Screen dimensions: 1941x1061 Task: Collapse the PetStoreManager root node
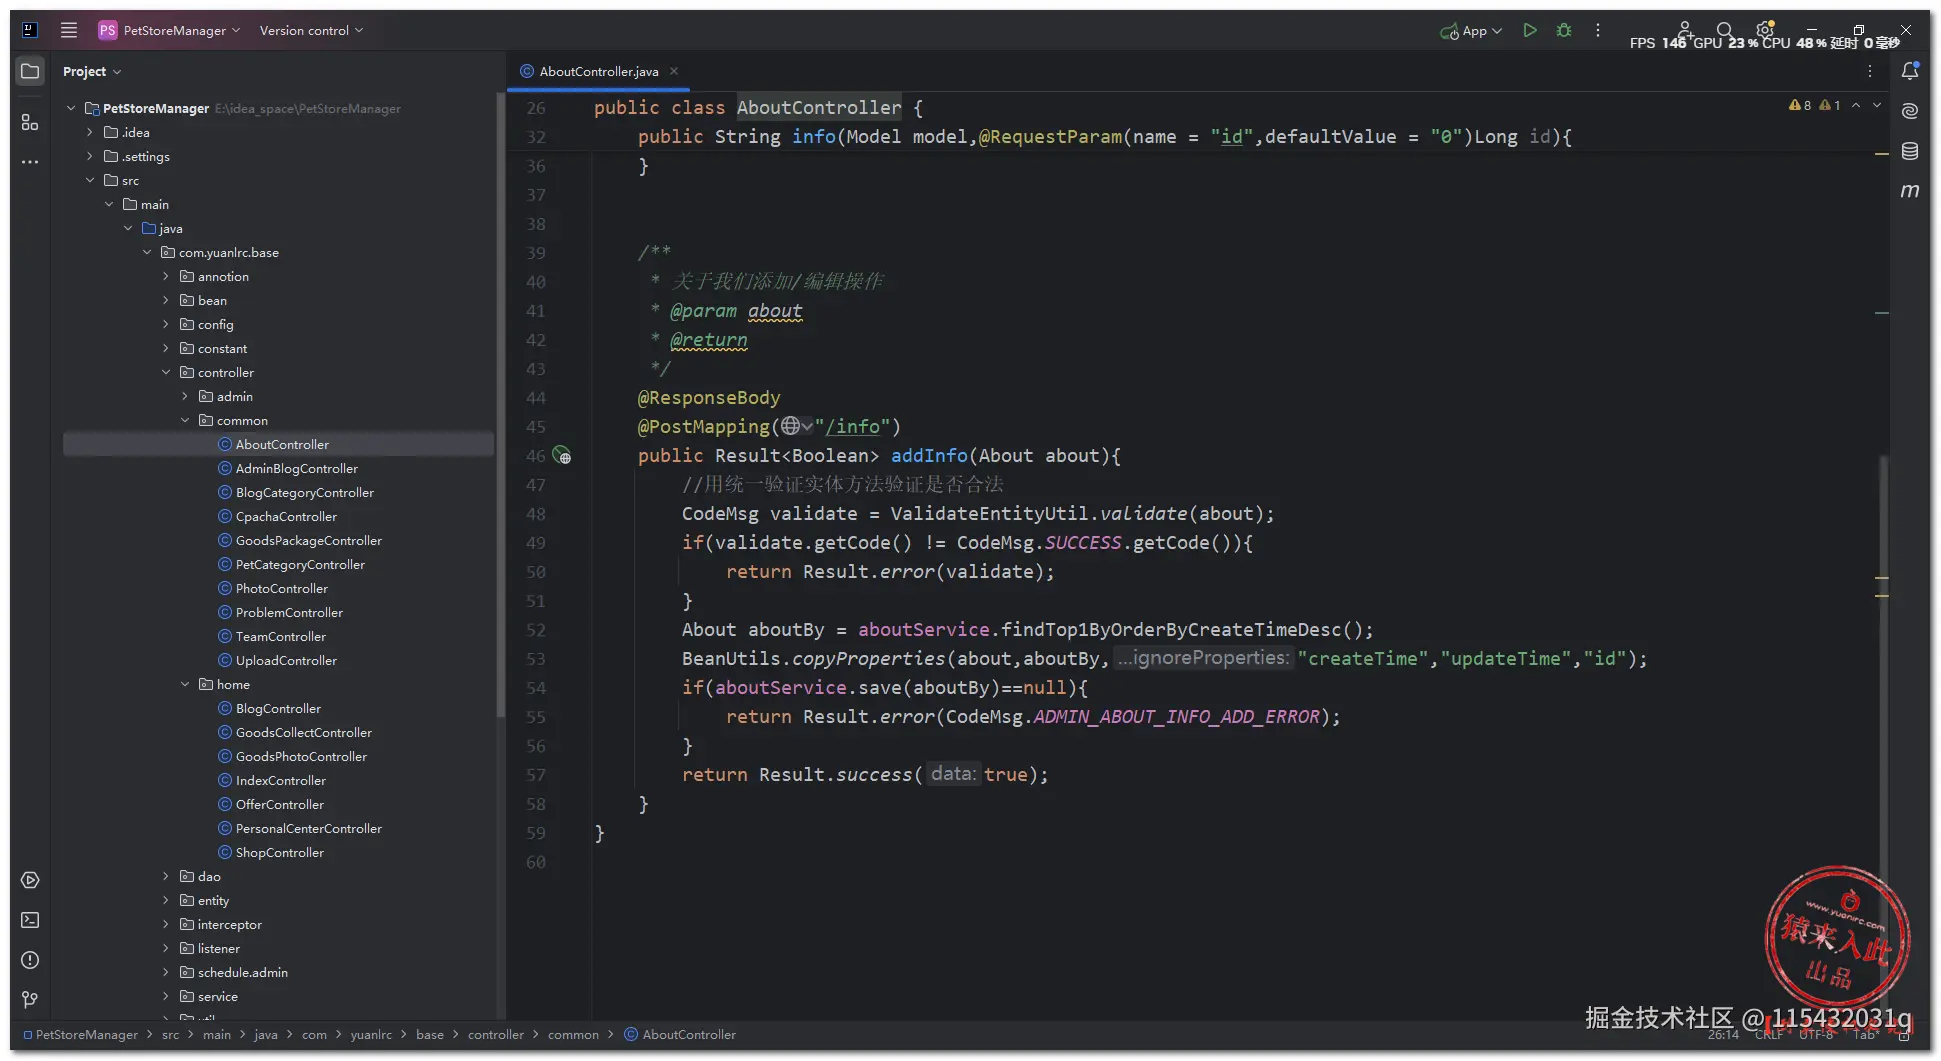pyautogui.click(x=71, y=108)
